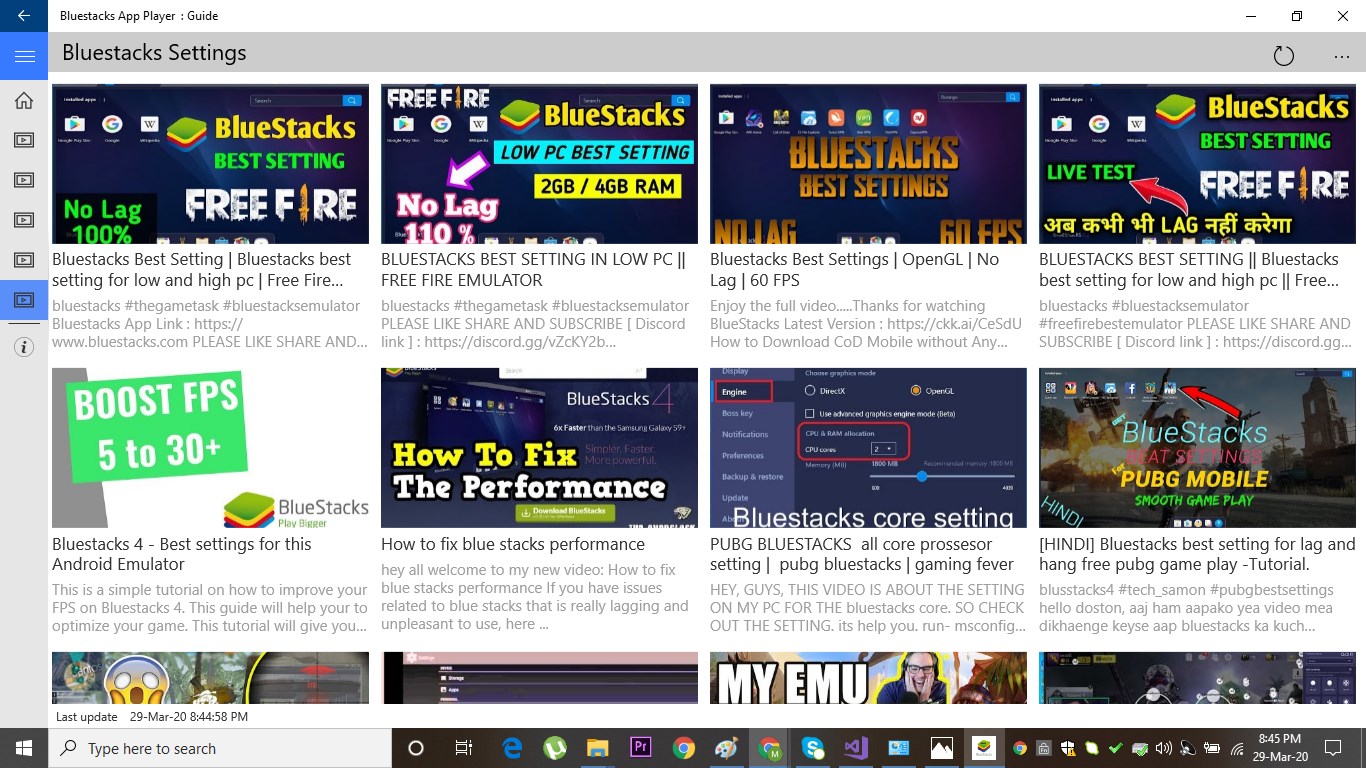Open the hamburger navigation menu
This screenshot has width=1366, height=768.
[x=23, y=55]
